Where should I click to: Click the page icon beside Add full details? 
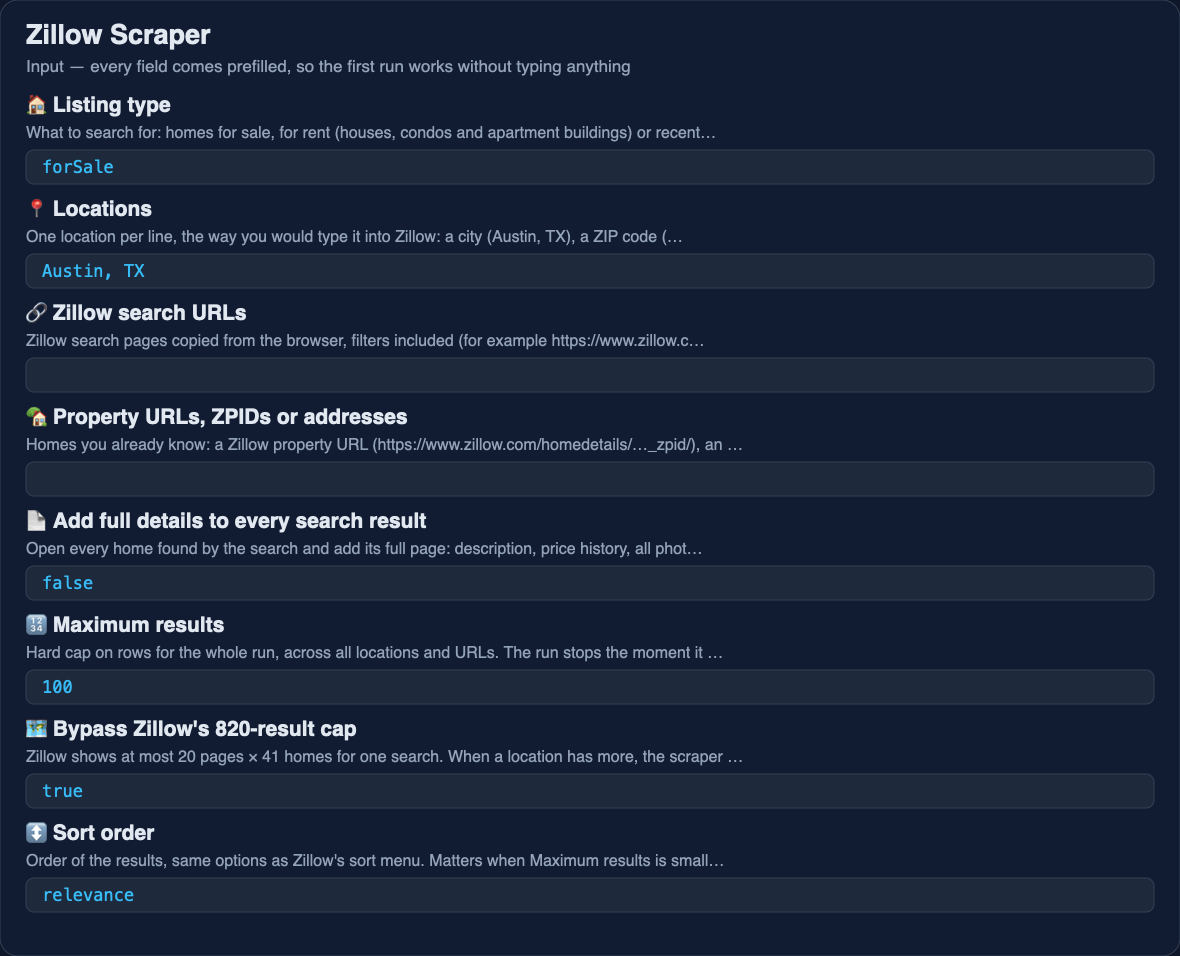coord(36,520)
